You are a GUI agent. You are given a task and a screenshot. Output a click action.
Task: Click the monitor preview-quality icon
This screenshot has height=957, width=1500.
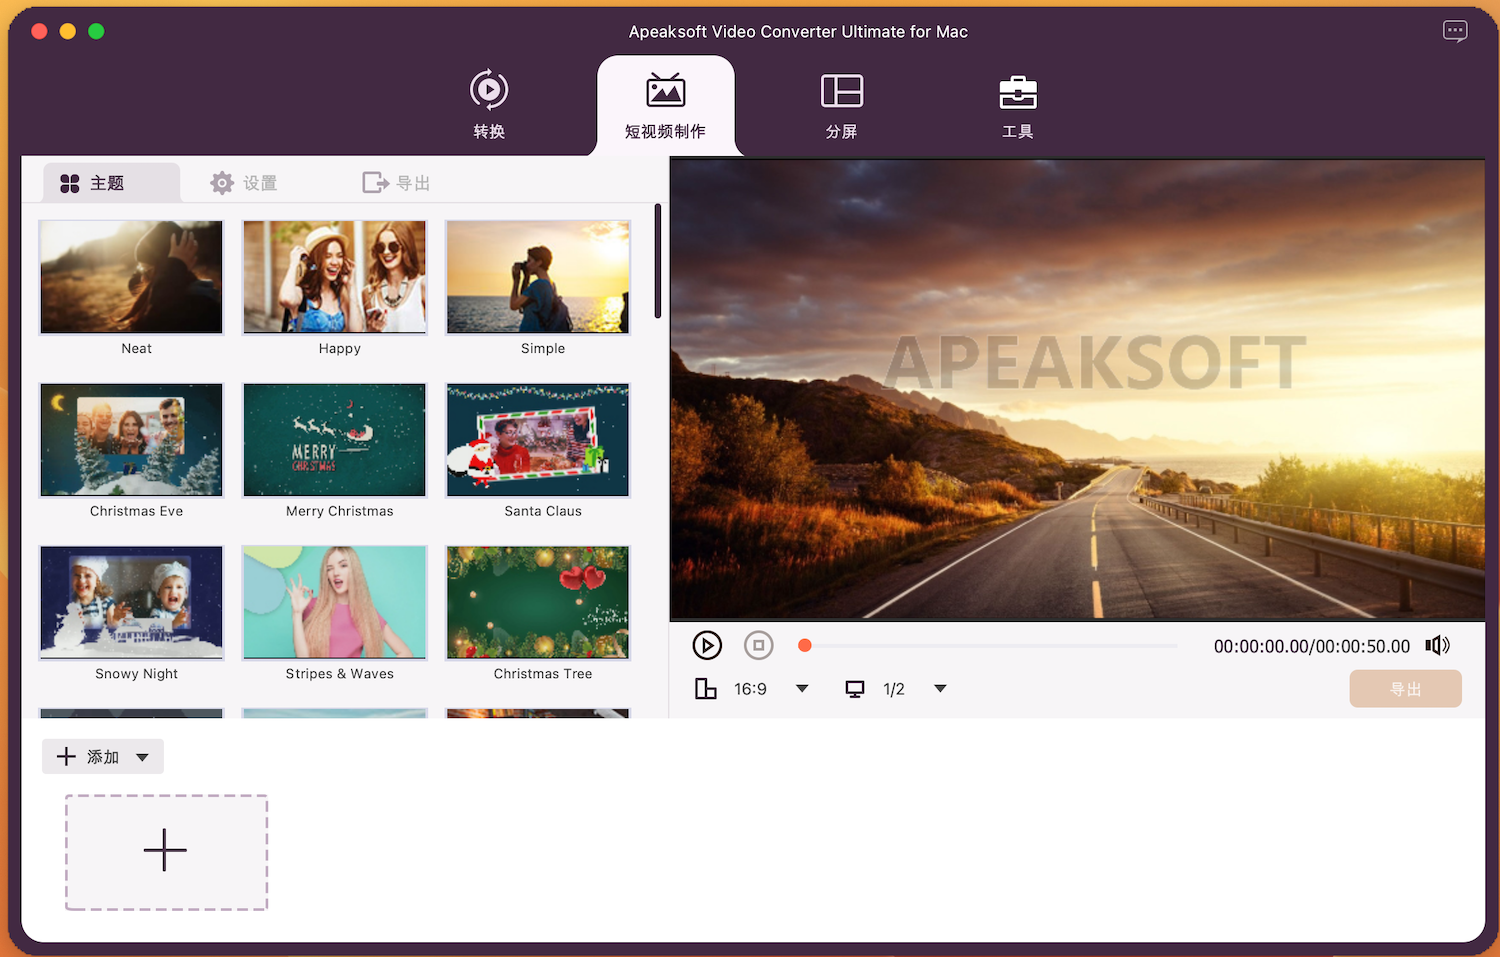855,689
